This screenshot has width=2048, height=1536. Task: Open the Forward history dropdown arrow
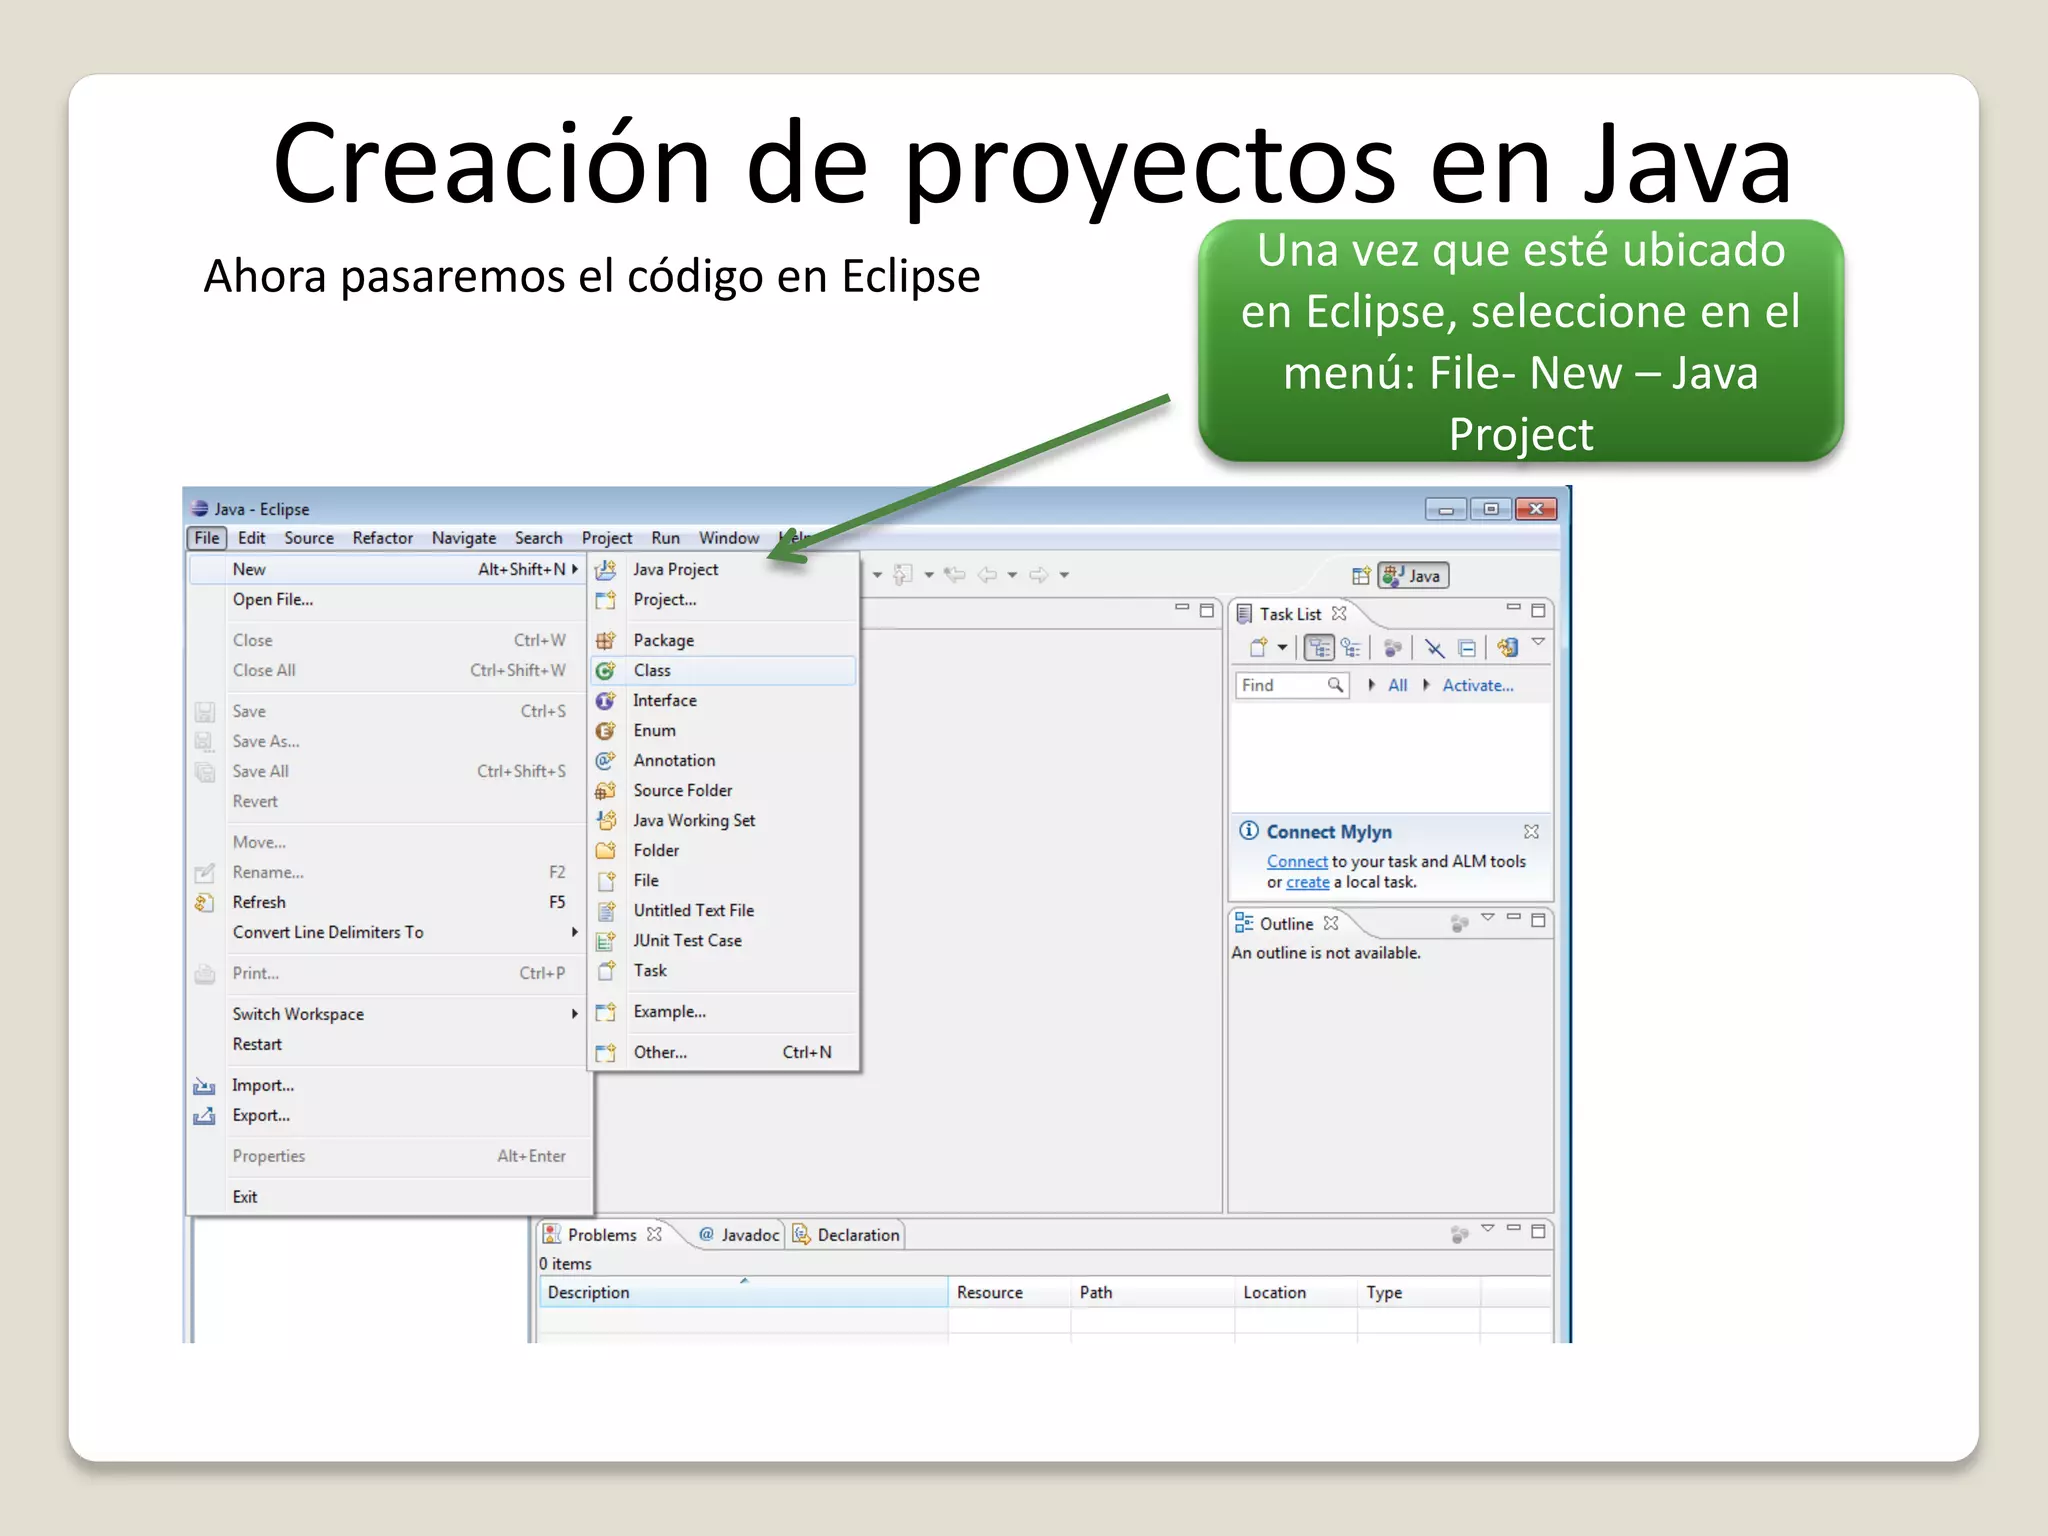(x=1064, y=575)
